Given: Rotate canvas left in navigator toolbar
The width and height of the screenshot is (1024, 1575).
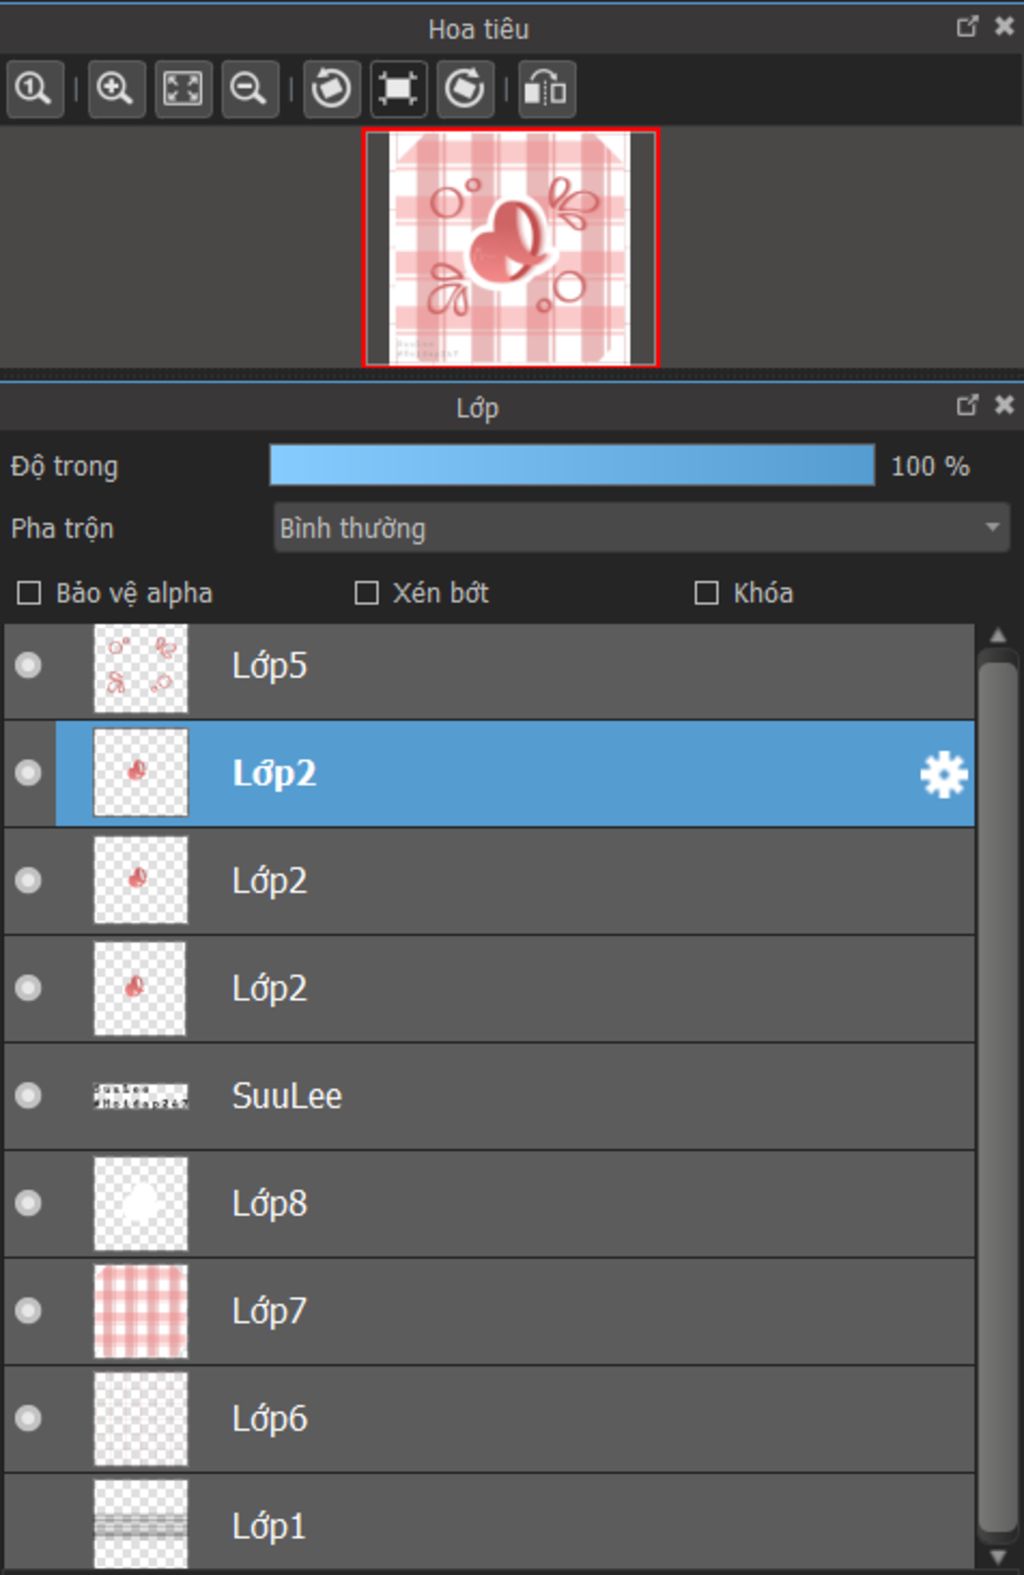Looking at the screenshot, I should tap(332, 89).
